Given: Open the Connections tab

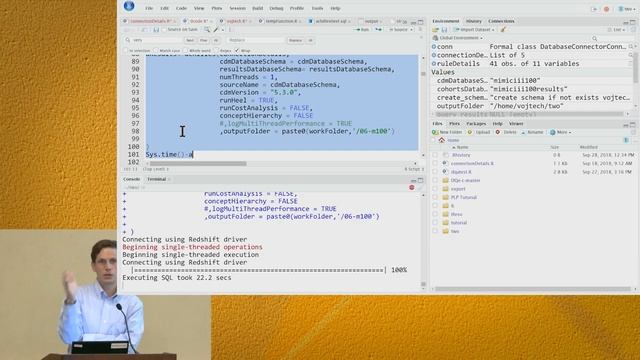Looking at the screenshot, I should click(501, 21).
